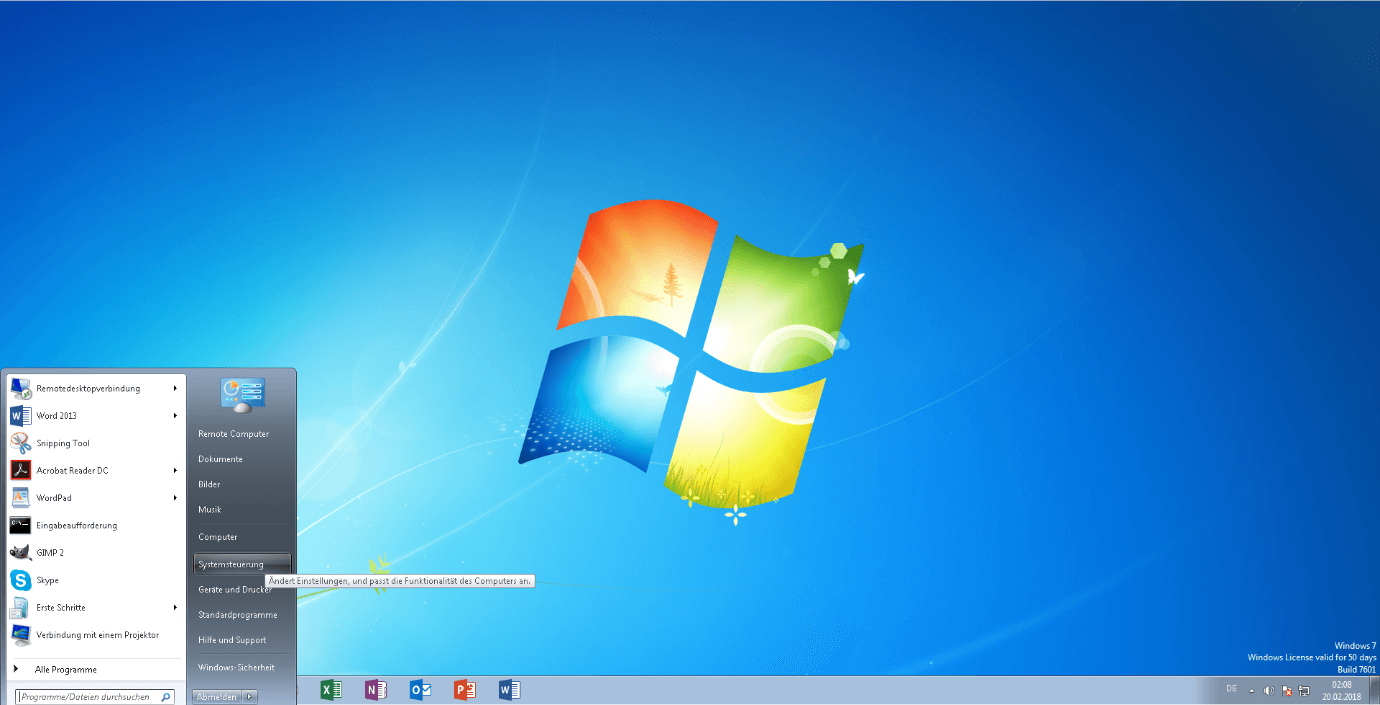Open the arrow next to Abmelden

coord(250,697)
